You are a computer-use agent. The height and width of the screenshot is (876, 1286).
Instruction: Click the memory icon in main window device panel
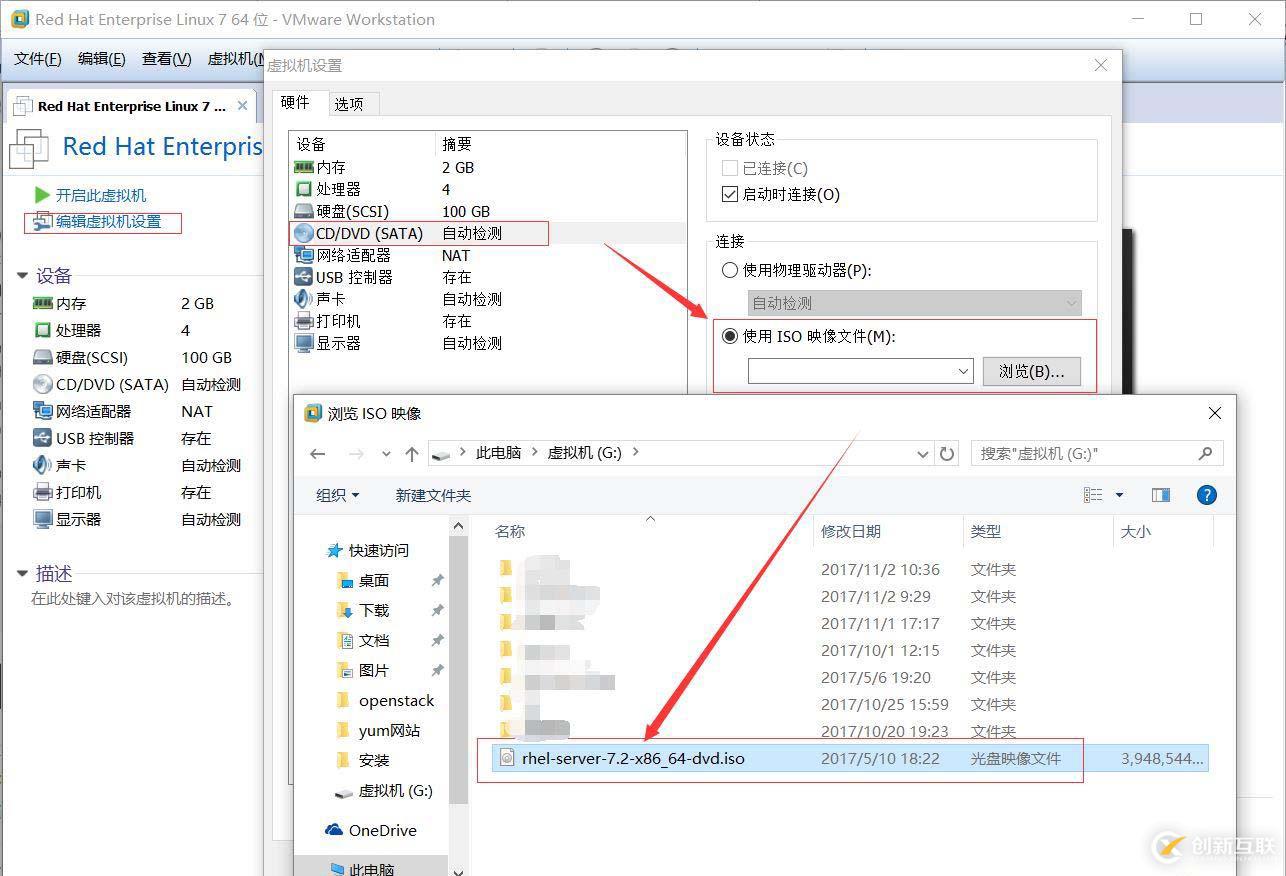[42, 303]
